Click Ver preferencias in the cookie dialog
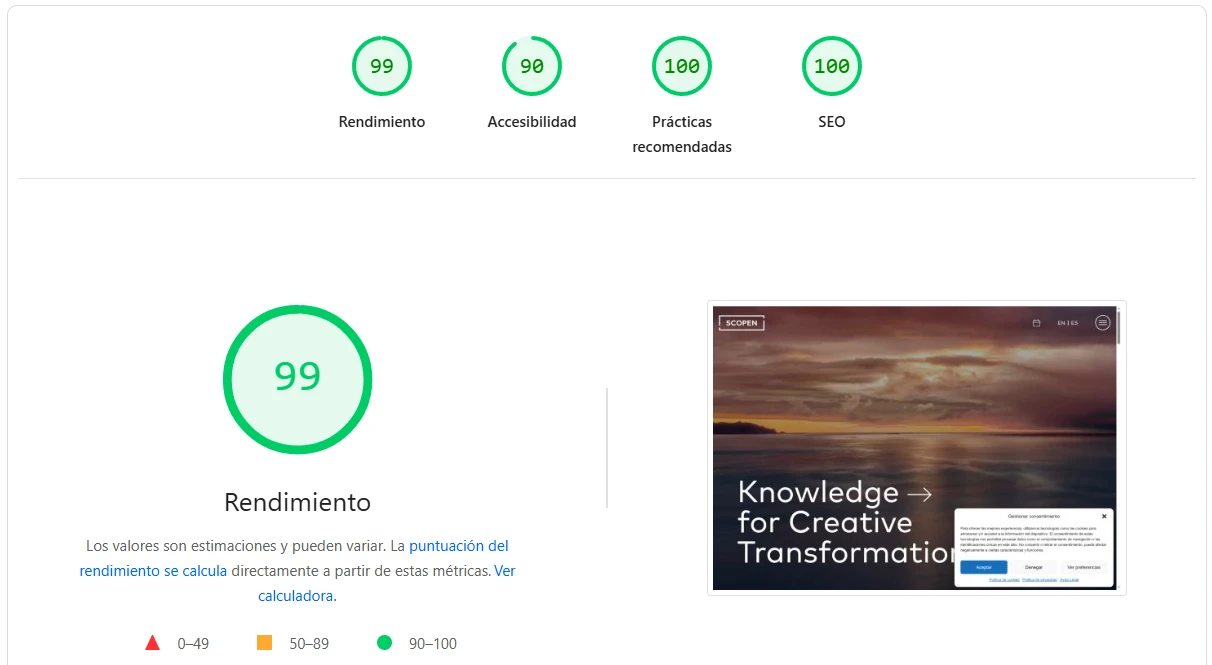The height and width of the screenshot is (665, 1212). click(x=1082, y=567)
